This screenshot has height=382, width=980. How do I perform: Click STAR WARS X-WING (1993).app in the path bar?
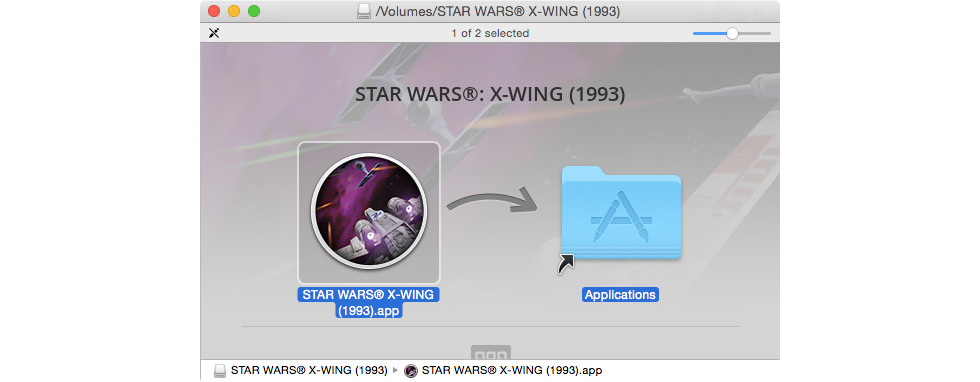(512, 370)
